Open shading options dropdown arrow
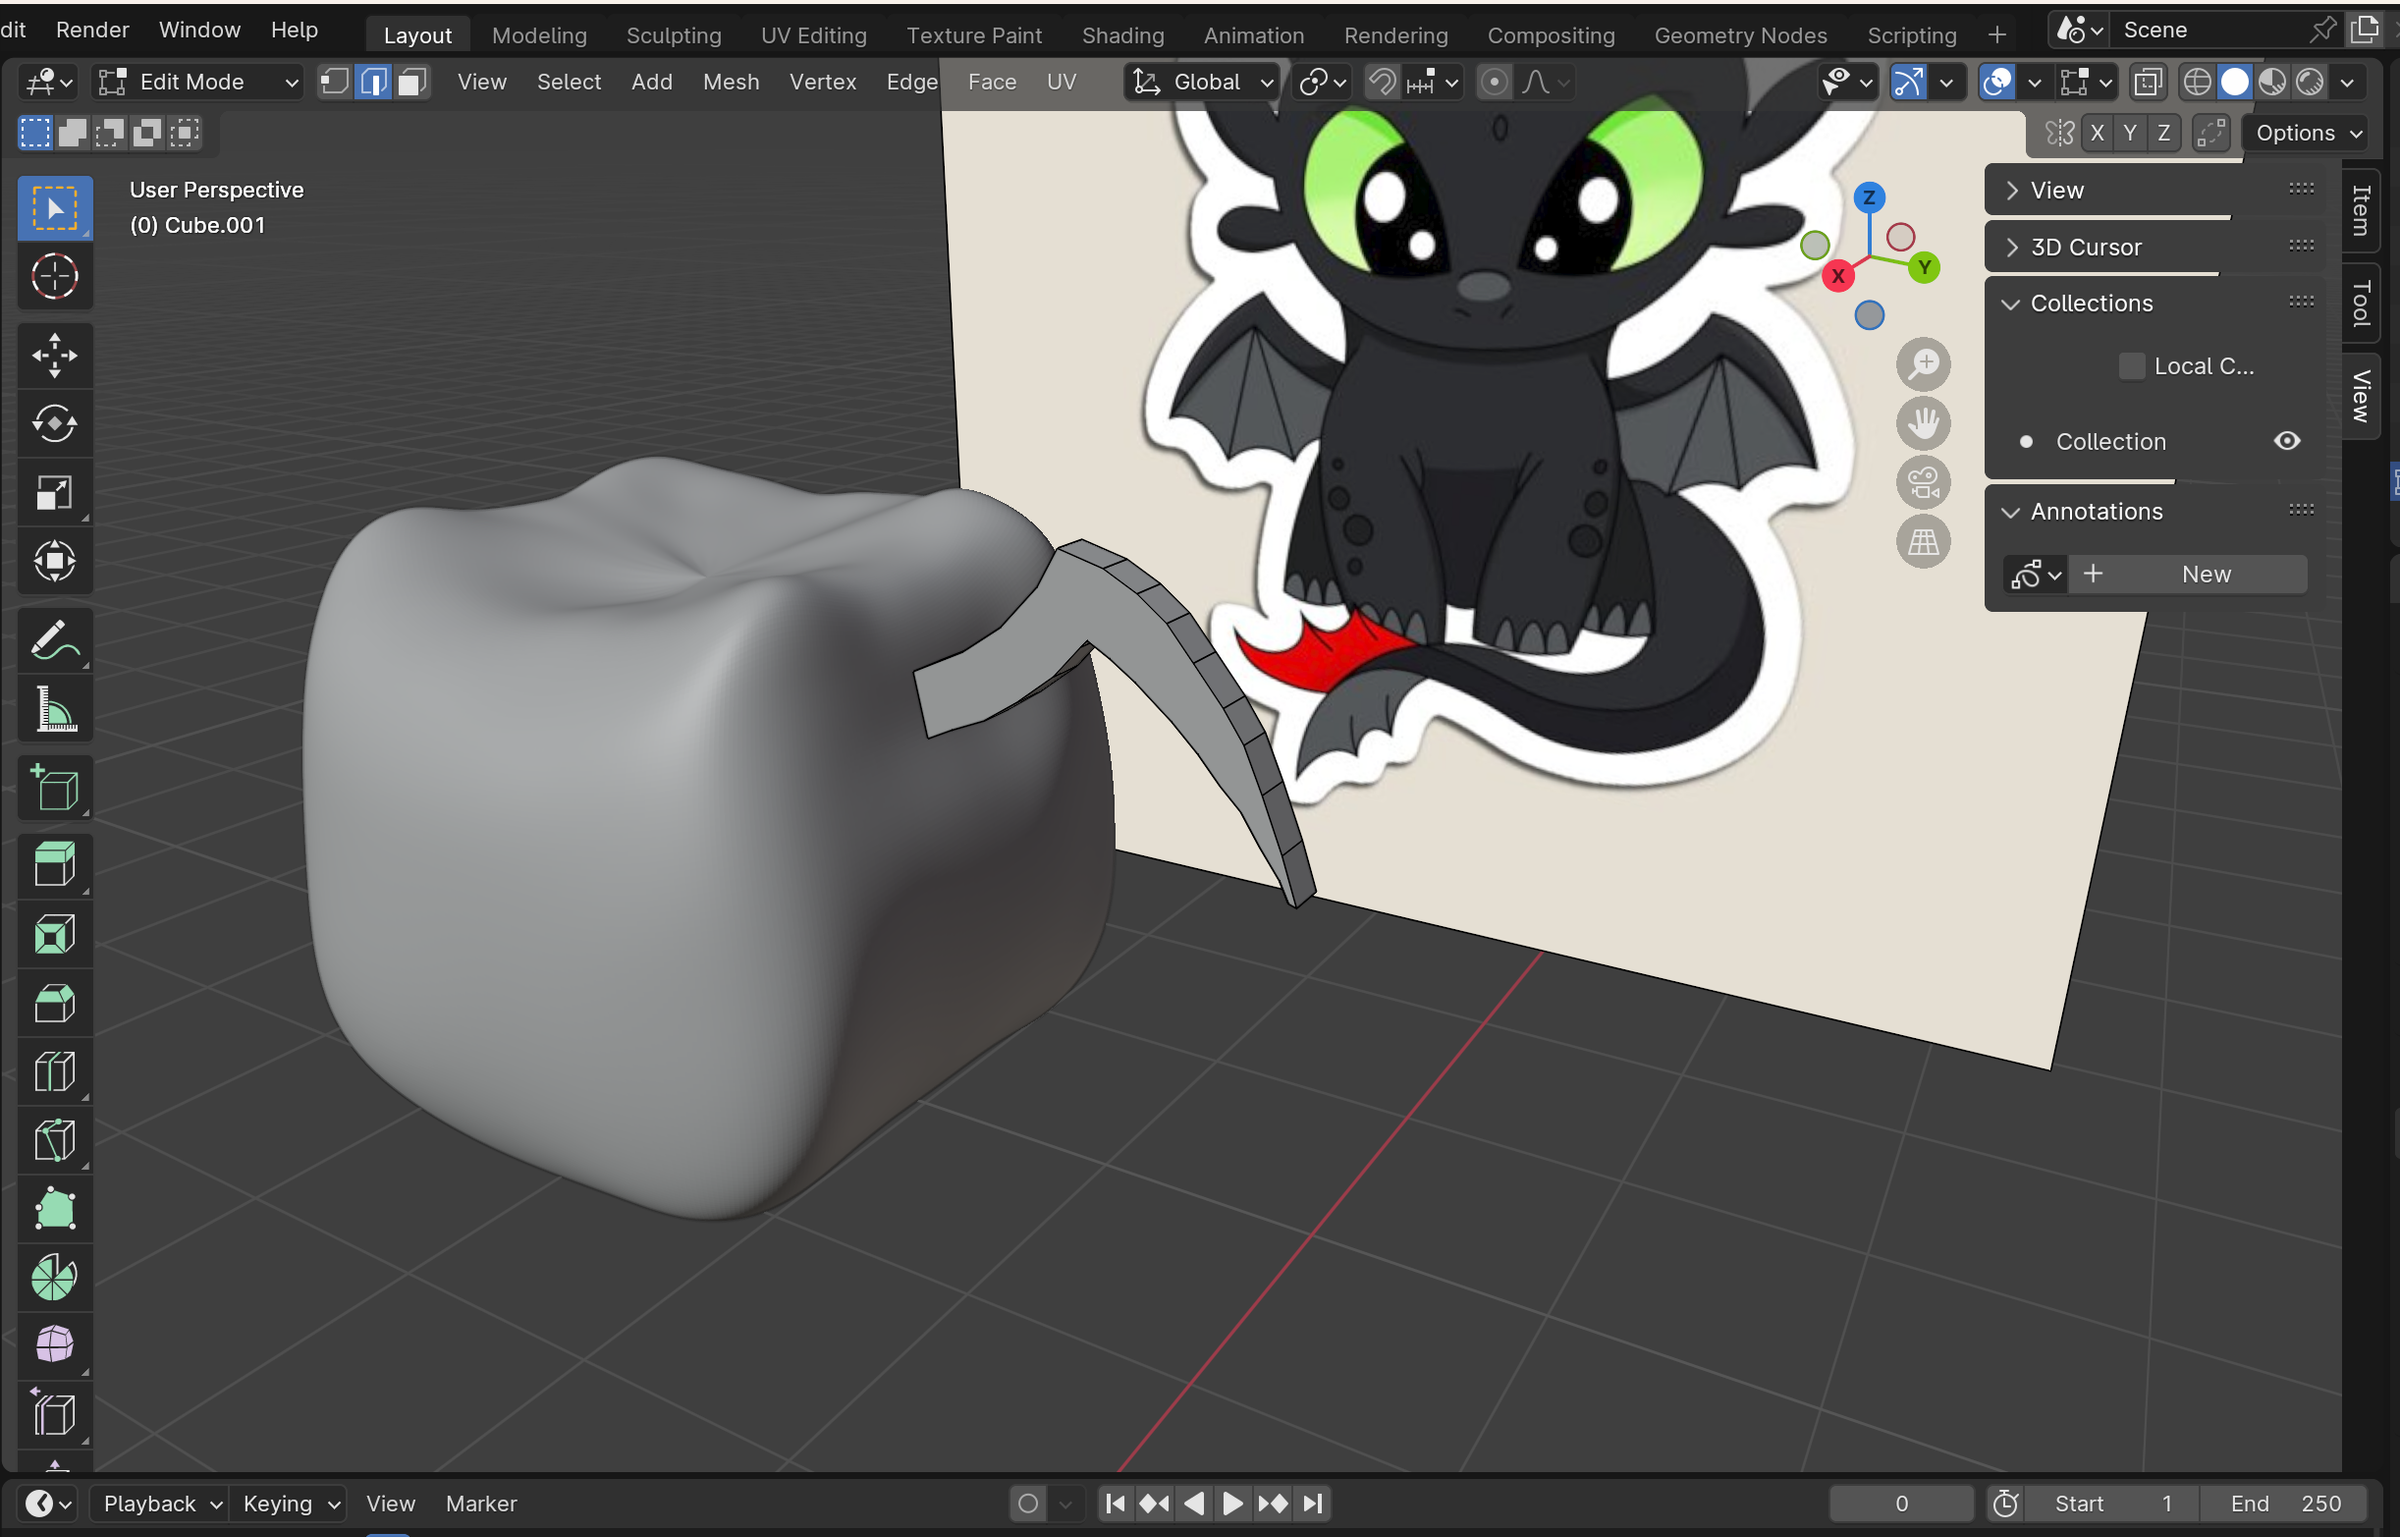 2347,82
